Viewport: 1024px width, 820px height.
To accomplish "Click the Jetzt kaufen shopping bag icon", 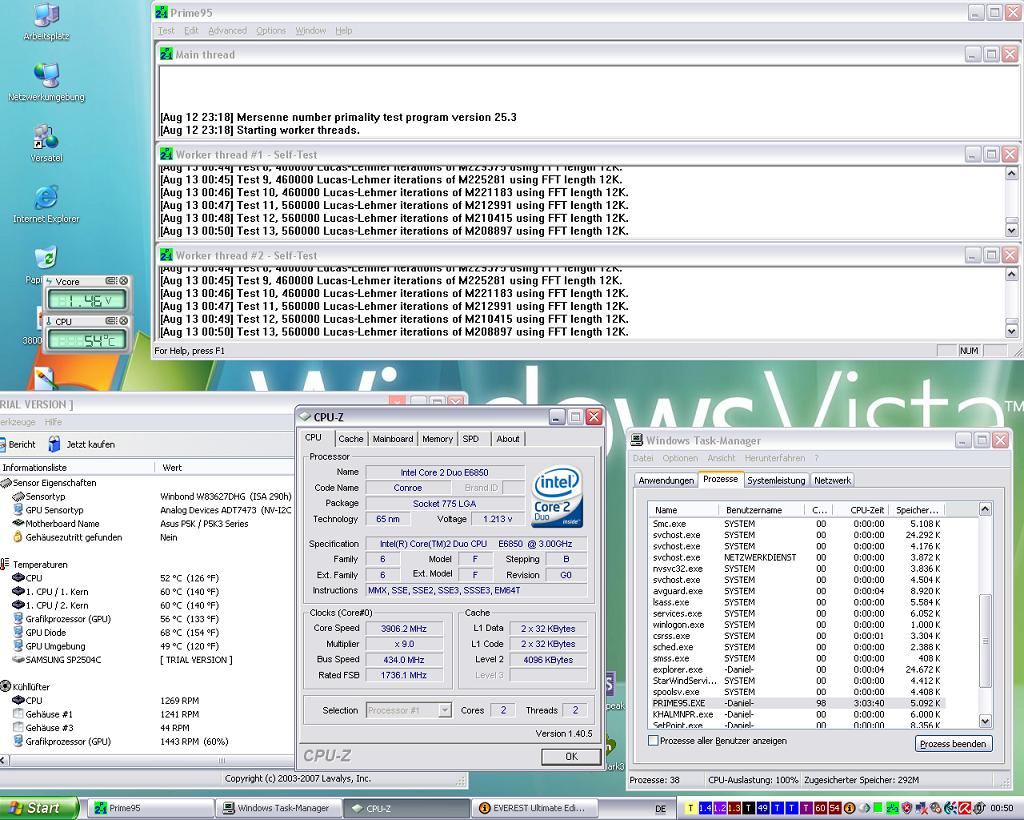I will click(55, 444).
